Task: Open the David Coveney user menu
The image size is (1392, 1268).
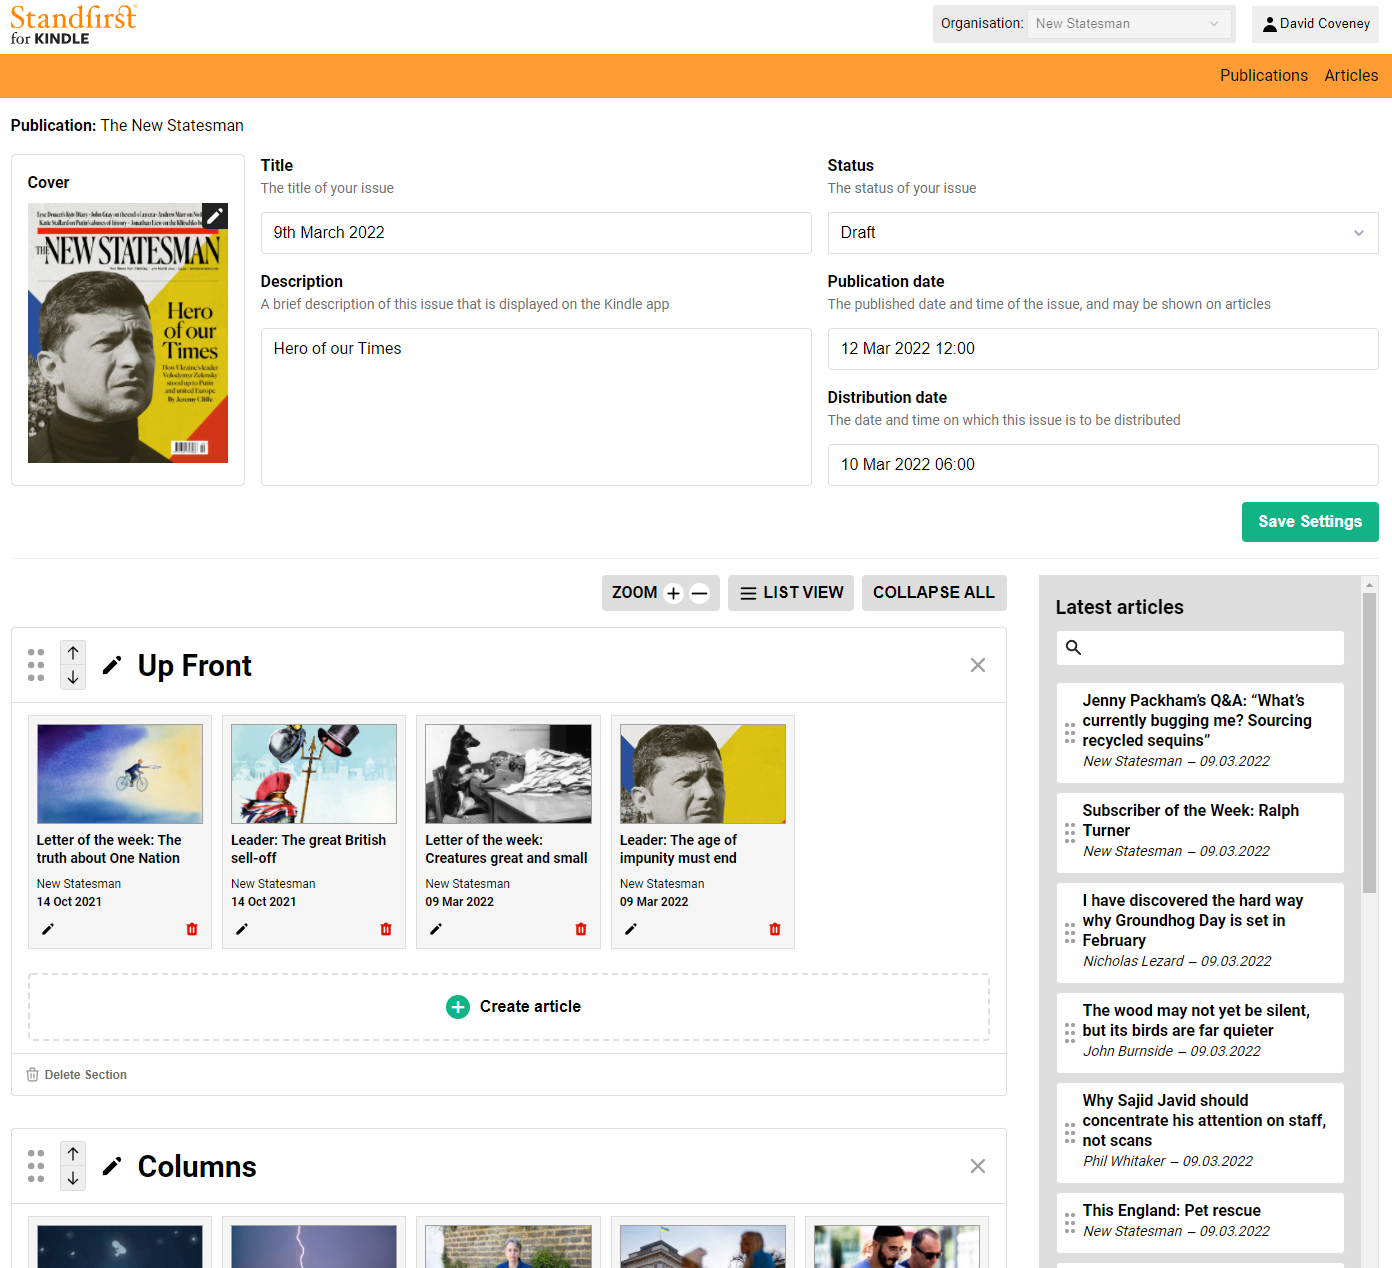Action: [1315, 24]
